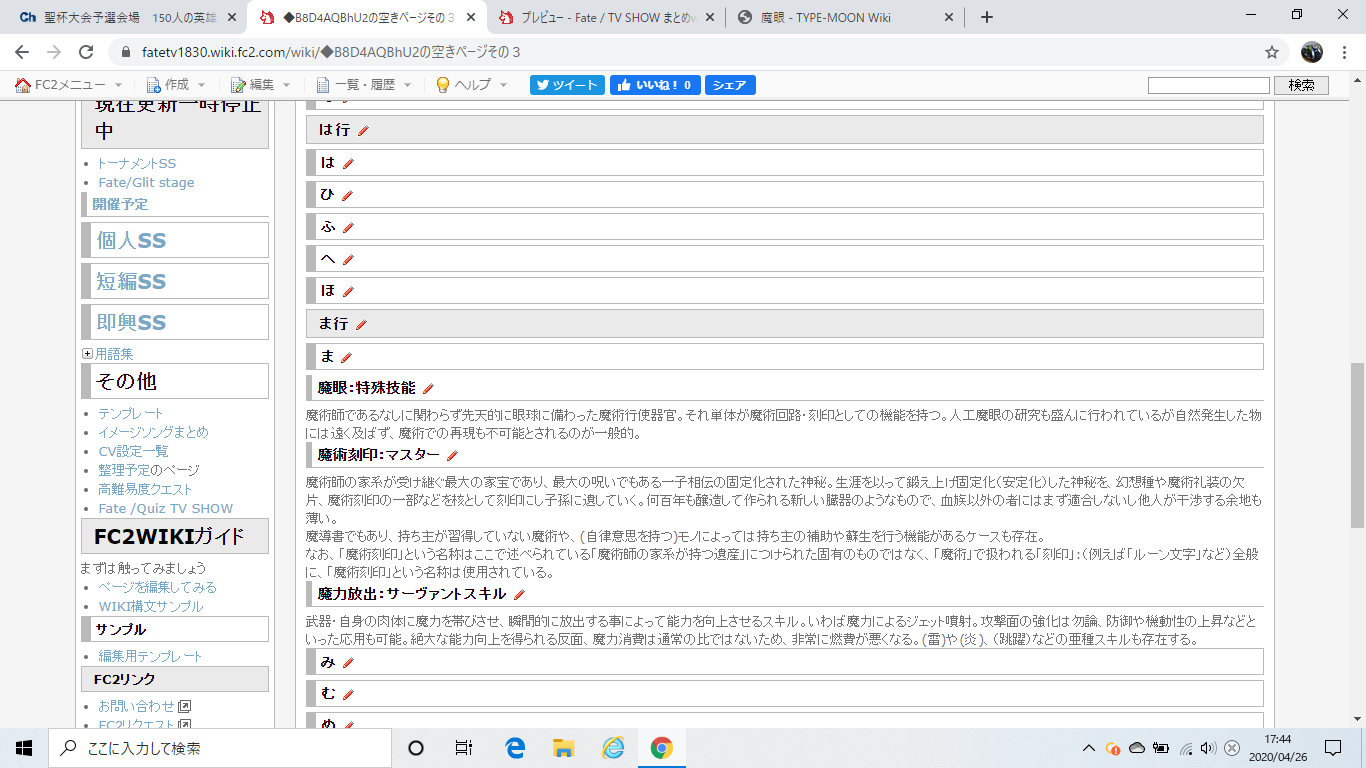
Task: Click the edit pencil next to 魔術刻印:マスター
Action: point(452,456)
